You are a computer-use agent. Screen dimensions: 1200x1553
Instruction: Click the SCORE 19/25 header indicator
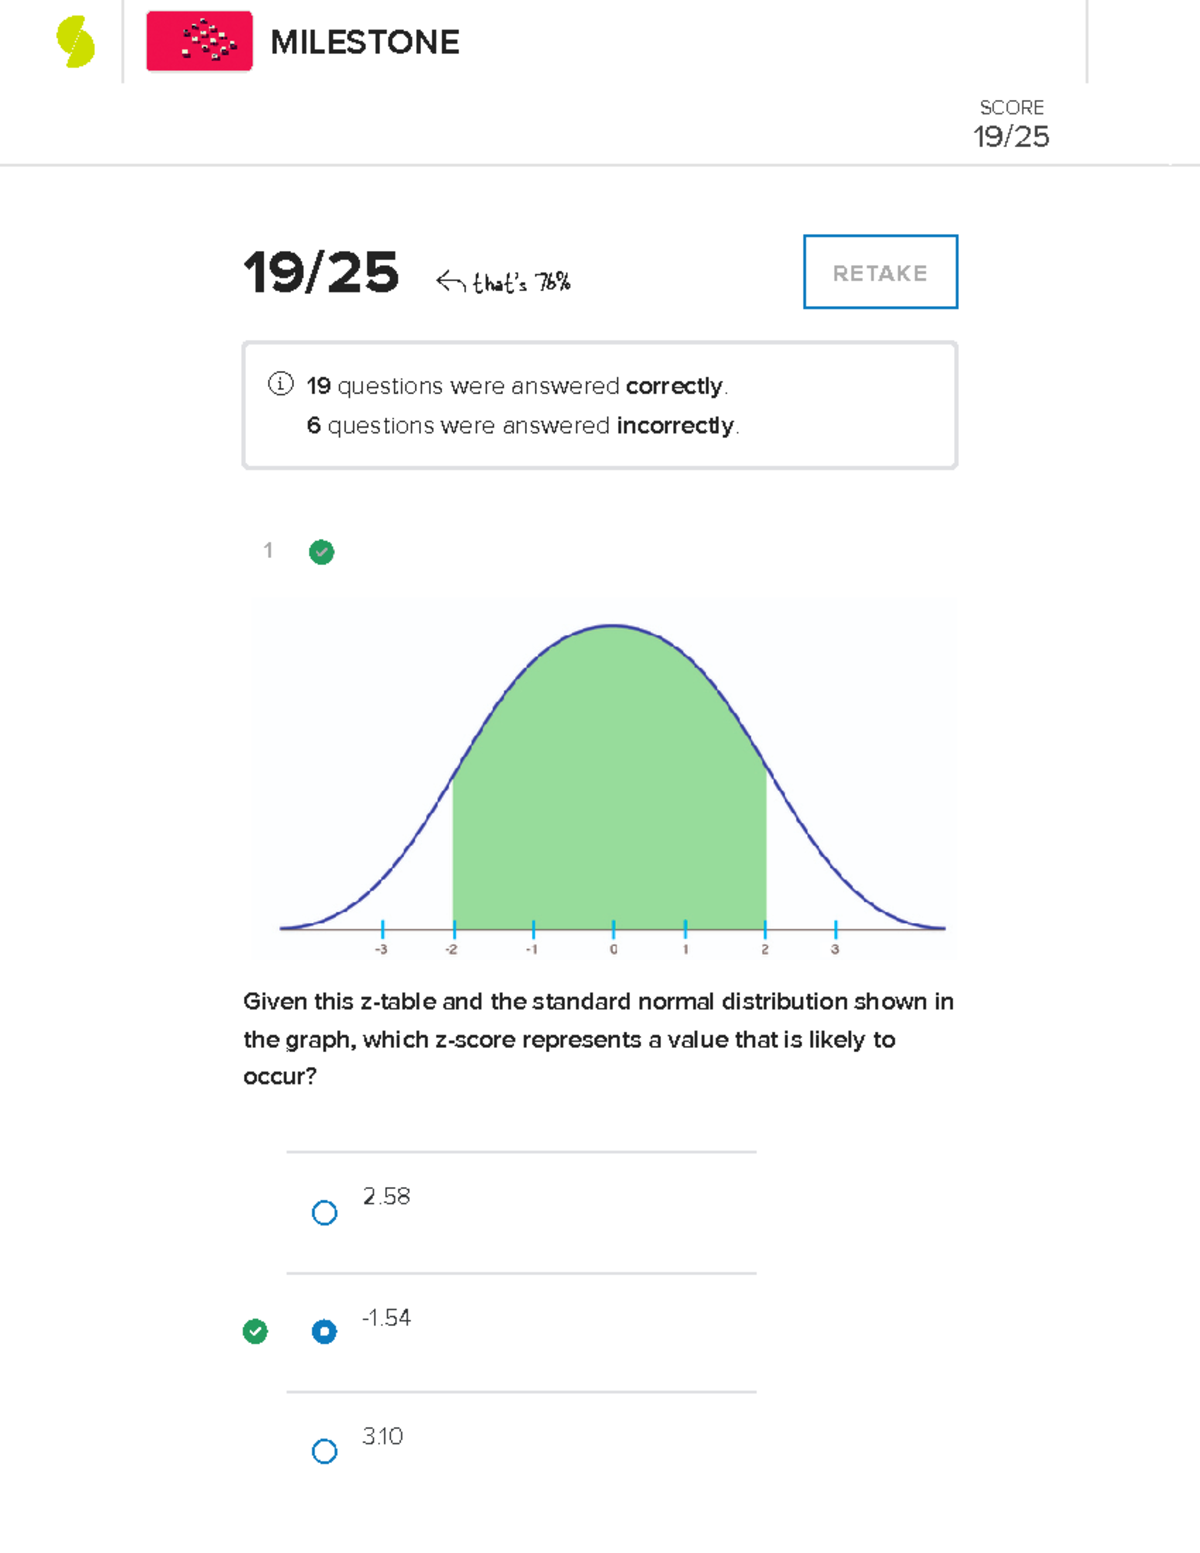click(x=1011, y=124)
